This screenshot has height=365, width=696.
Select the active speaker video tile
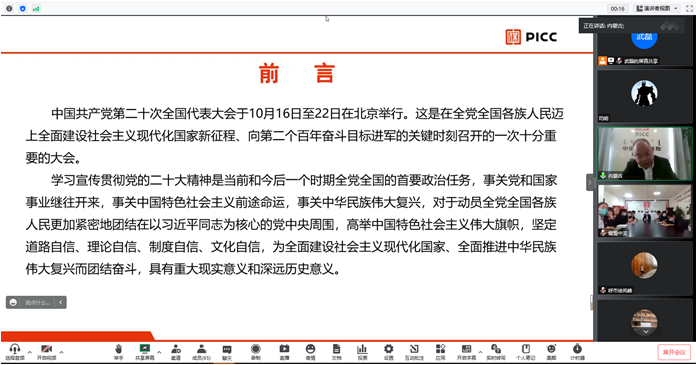645,154
